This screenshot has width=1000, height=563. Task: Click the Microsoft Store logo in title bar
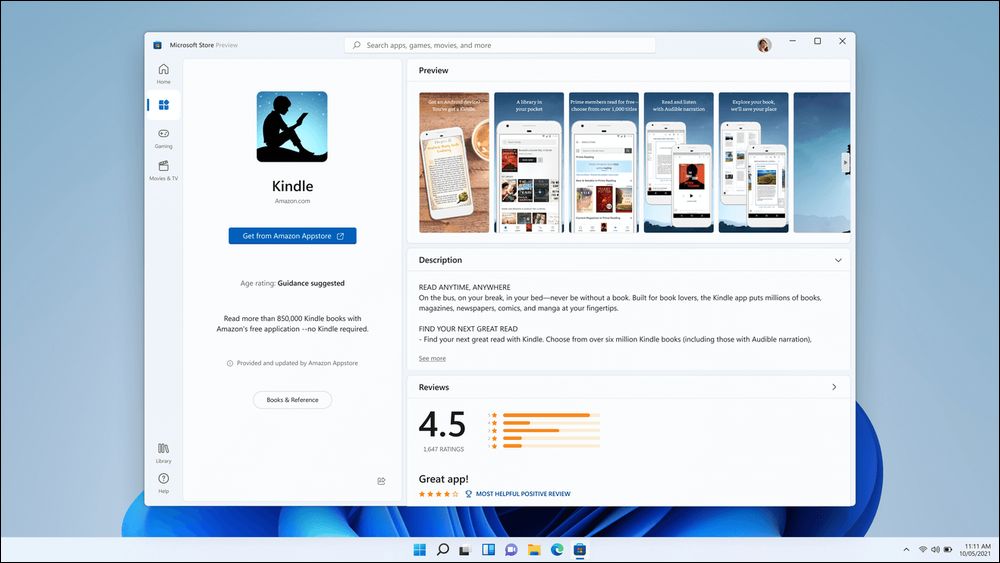coord(158,45)
